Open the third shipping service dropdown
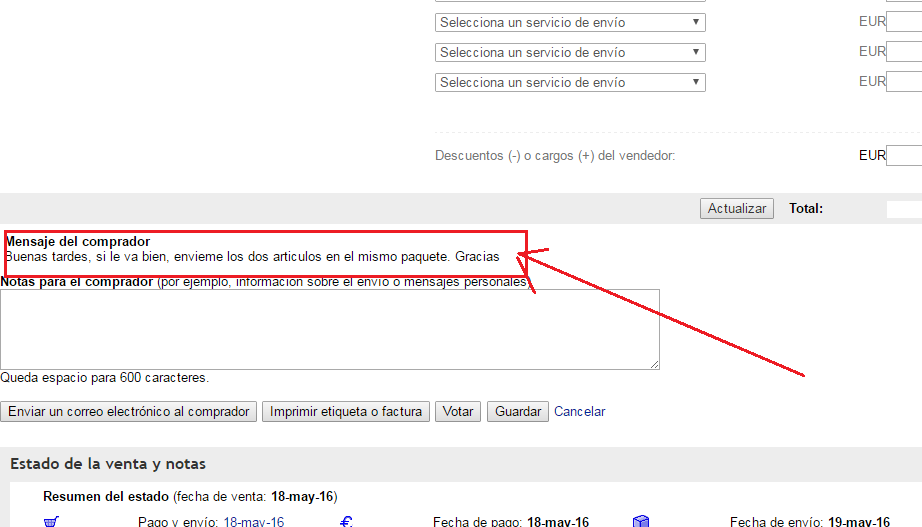This screenshot has height=527, width=922. [570, 82]
